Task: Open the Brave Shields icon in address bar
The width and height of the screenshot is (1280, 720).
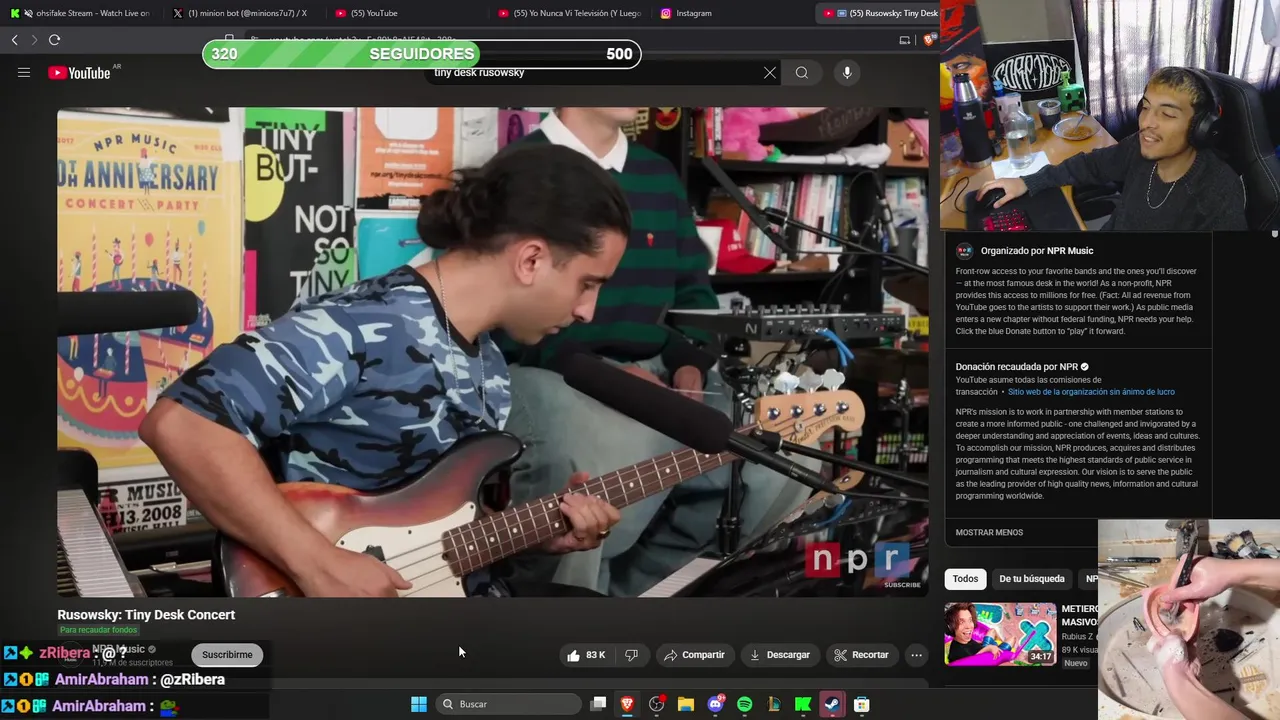Action: (929, 40)
